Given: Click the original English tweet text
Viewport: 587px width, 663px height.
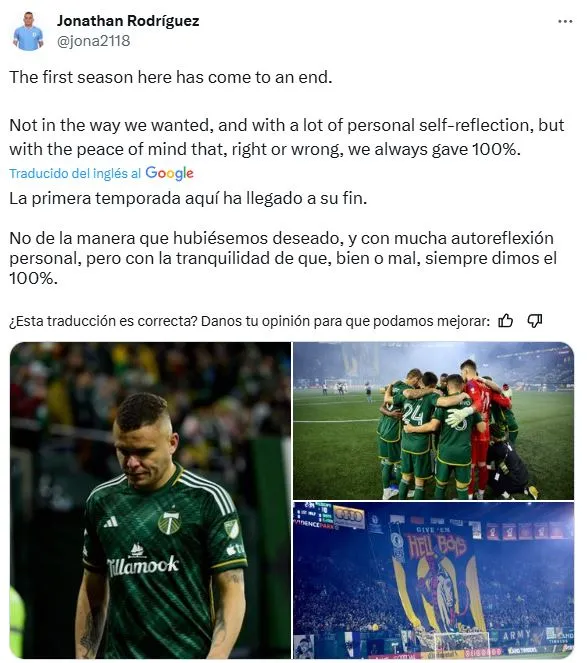Looking at the screenshot, I should coord(287,113).
